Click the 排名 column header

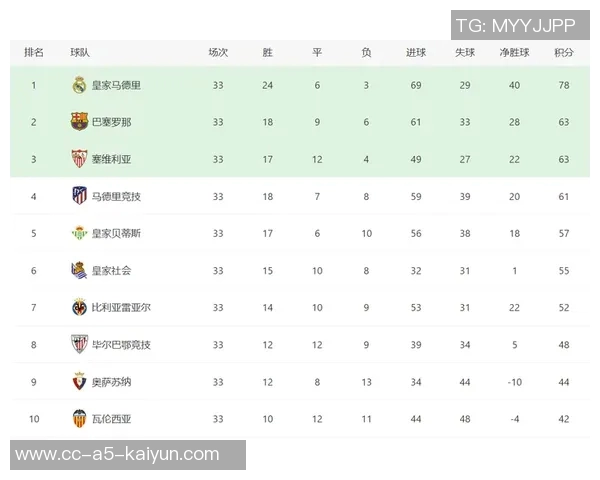[x=33, y=51]
